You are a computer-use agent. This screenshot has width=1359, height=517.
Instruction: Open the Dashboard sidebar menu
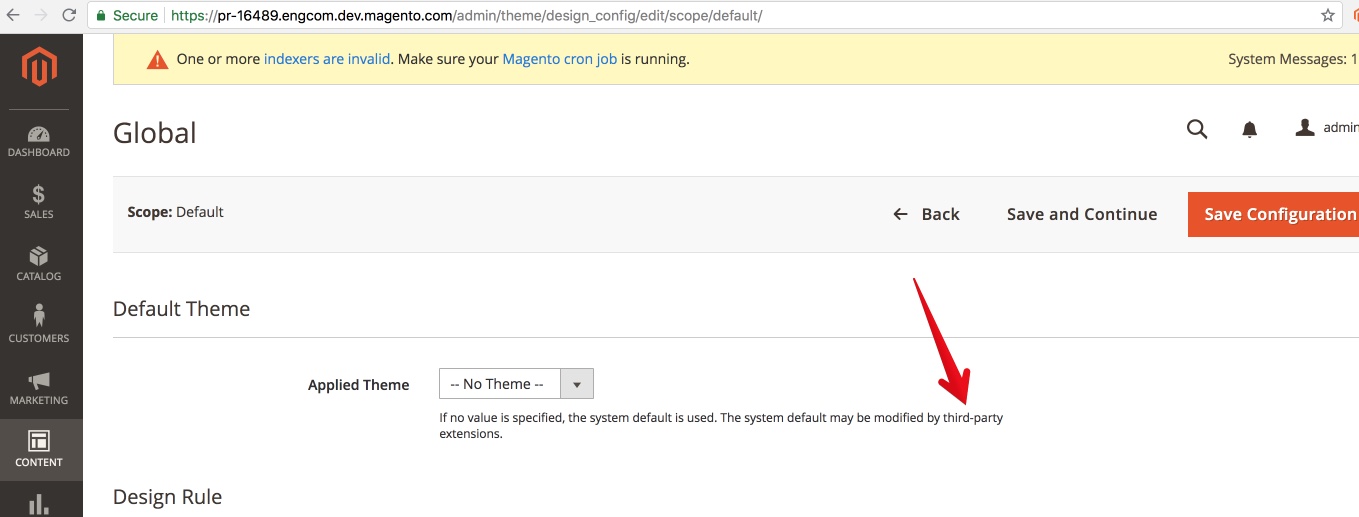pos(39,141)
